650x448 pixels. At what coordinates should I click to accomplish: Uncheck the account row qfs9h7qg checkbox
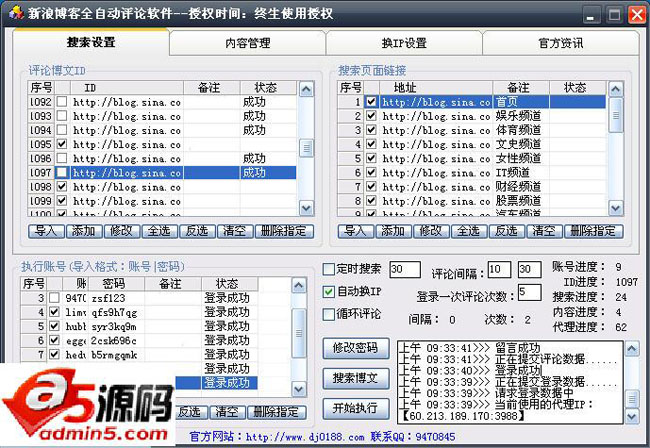pyautogui.click(x=54, y=312)
